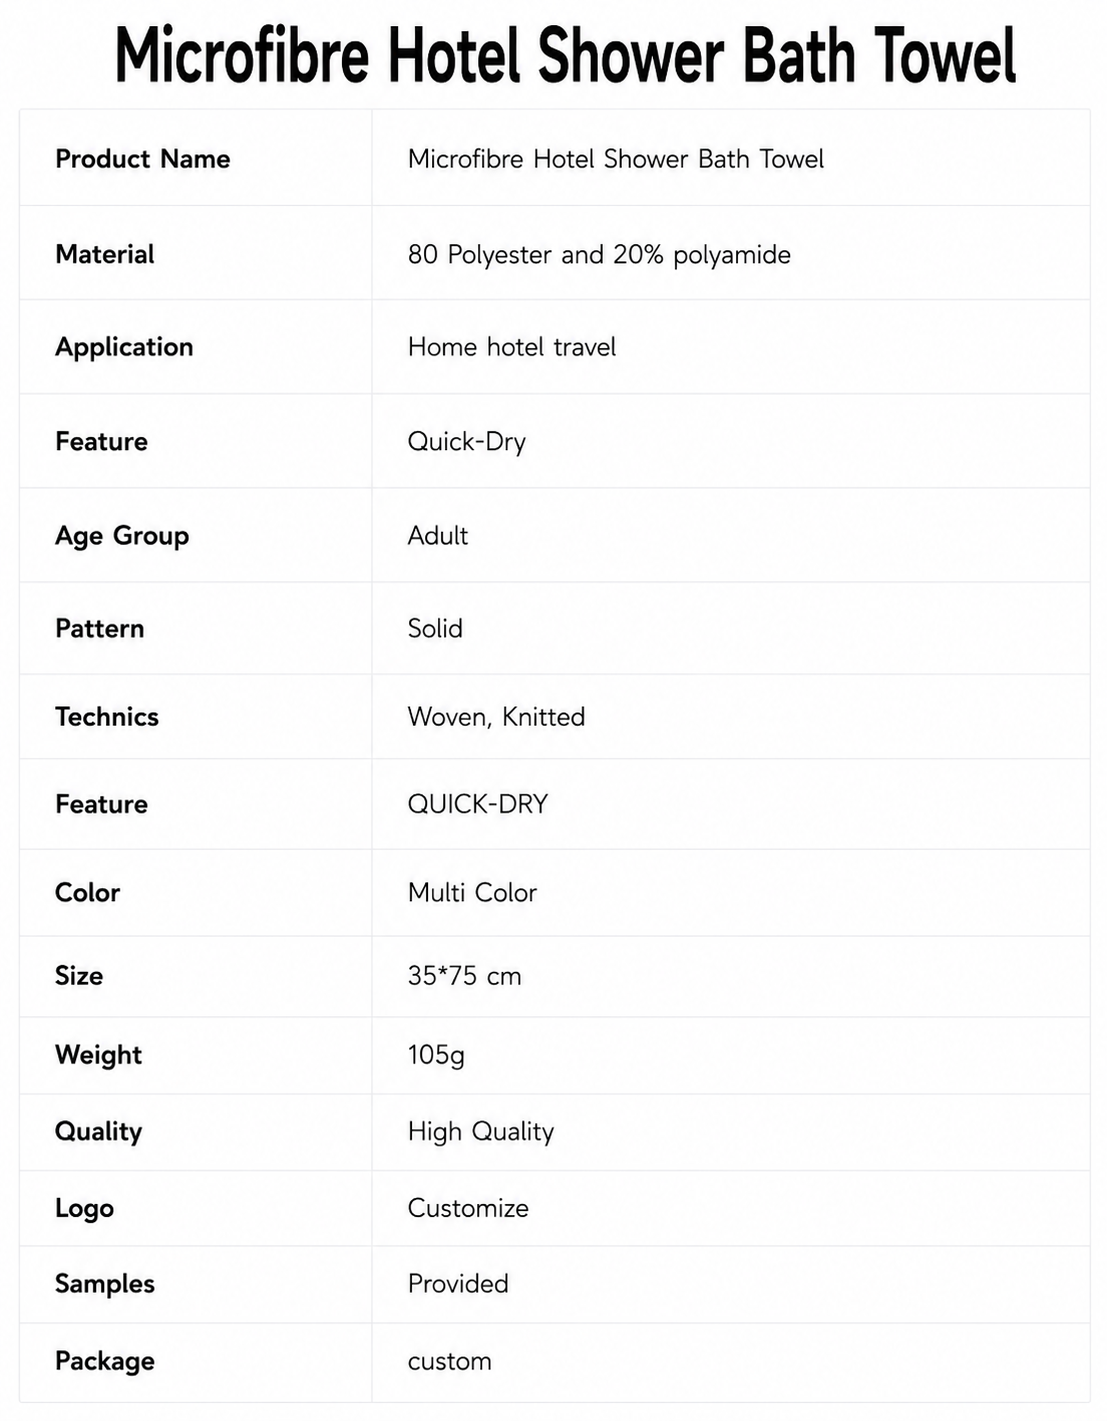Click the Material label

tap(105, 254)
